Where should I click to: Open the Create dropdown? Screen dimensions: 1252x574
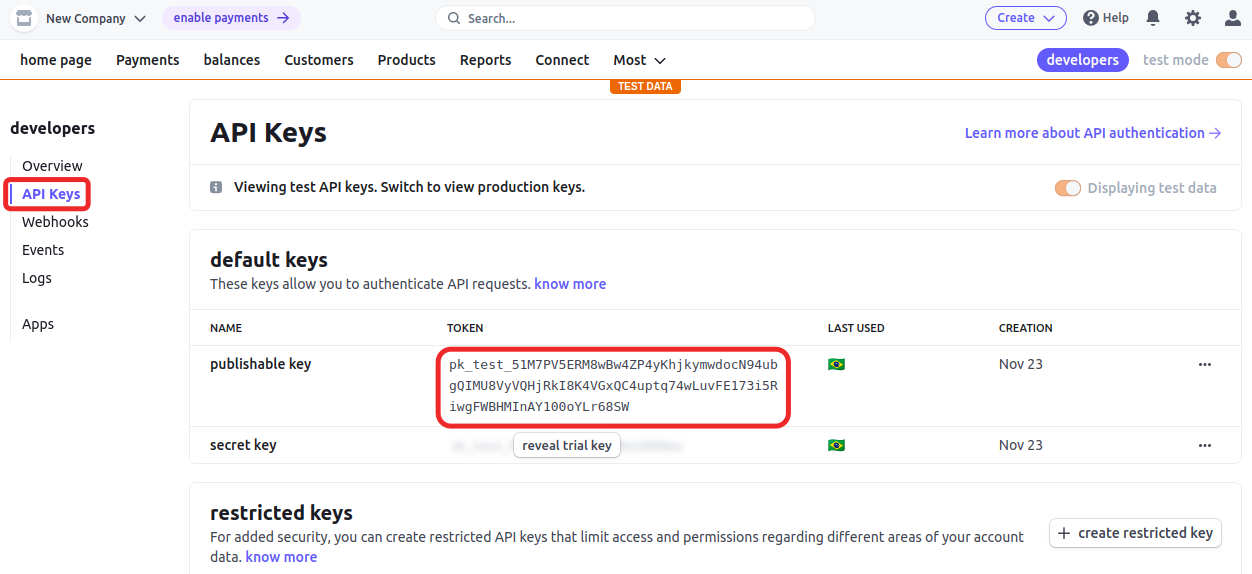coord(1025,18)
